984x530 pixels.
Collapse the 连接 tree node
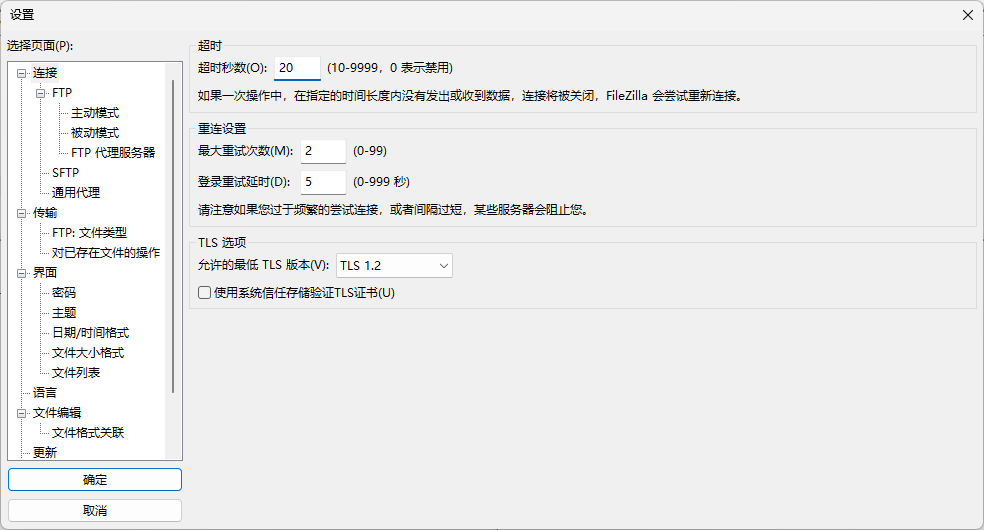tap(21, 73)
